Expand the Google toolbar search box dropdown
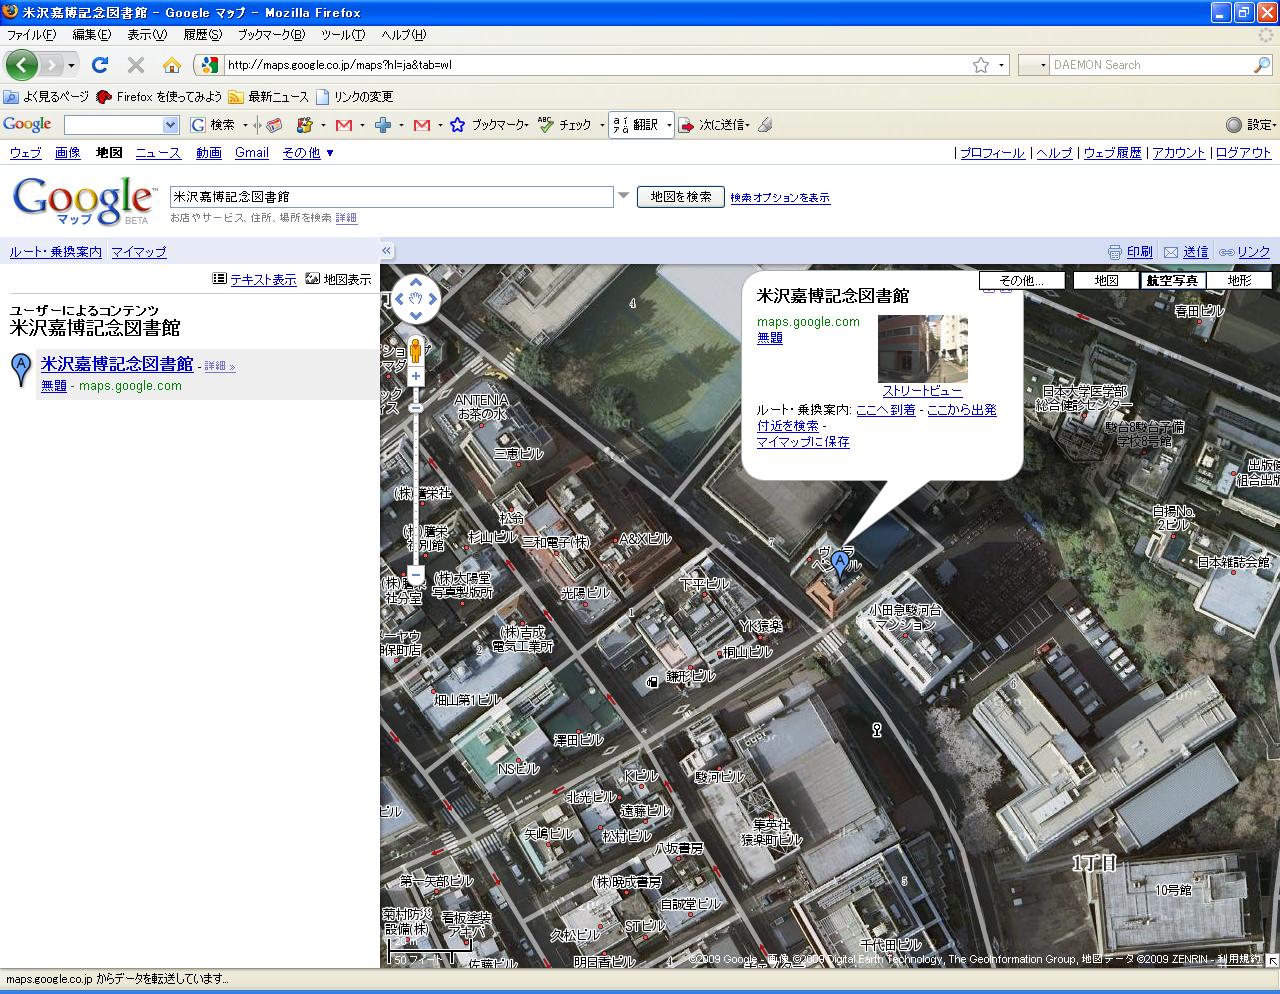This screenshot has height=994, width=1280. 170,125
